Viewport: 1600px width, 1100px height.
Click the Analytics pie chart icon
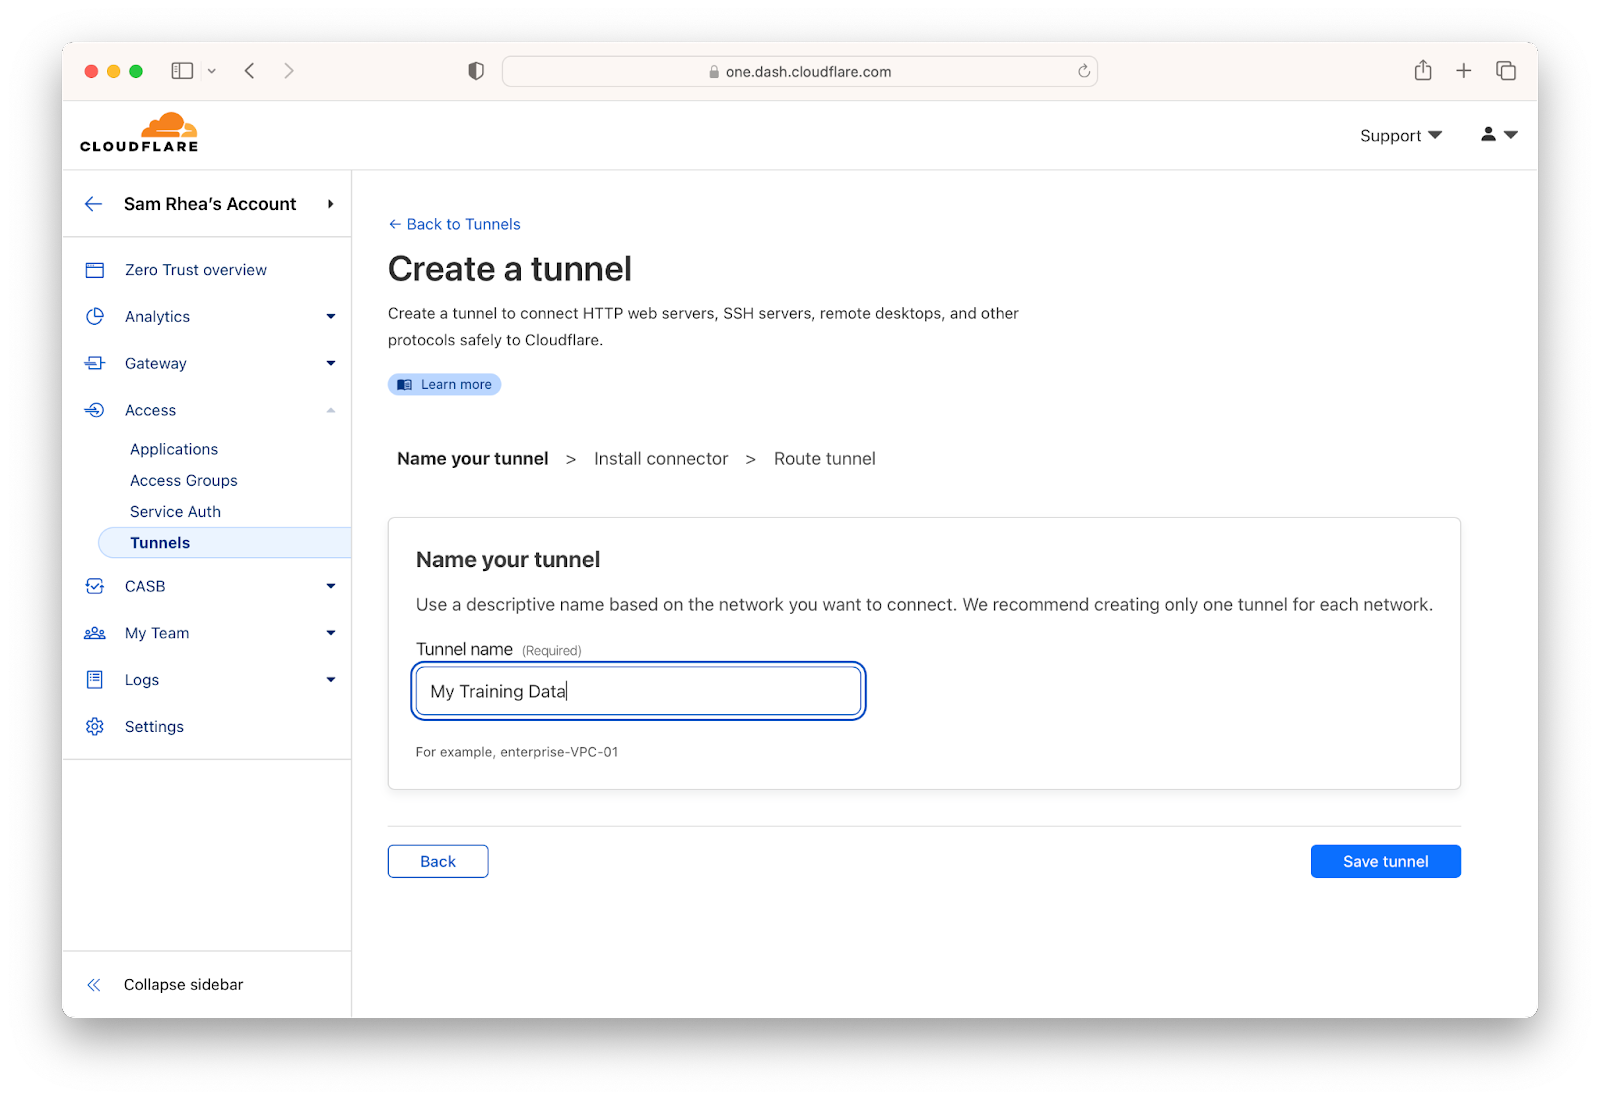pyautogui.click(x=95, y=316)
